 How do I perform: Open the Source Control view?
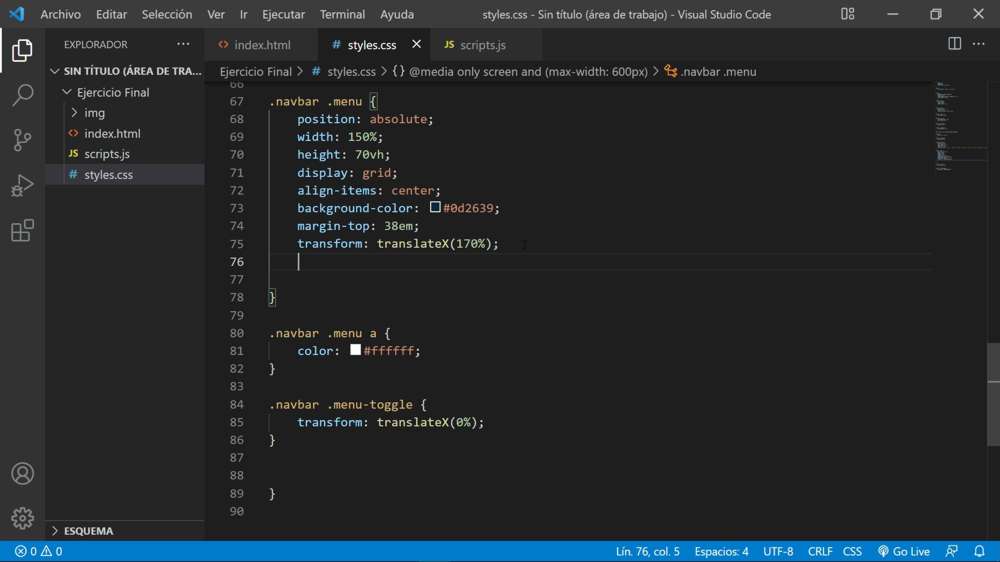[22, 140]
